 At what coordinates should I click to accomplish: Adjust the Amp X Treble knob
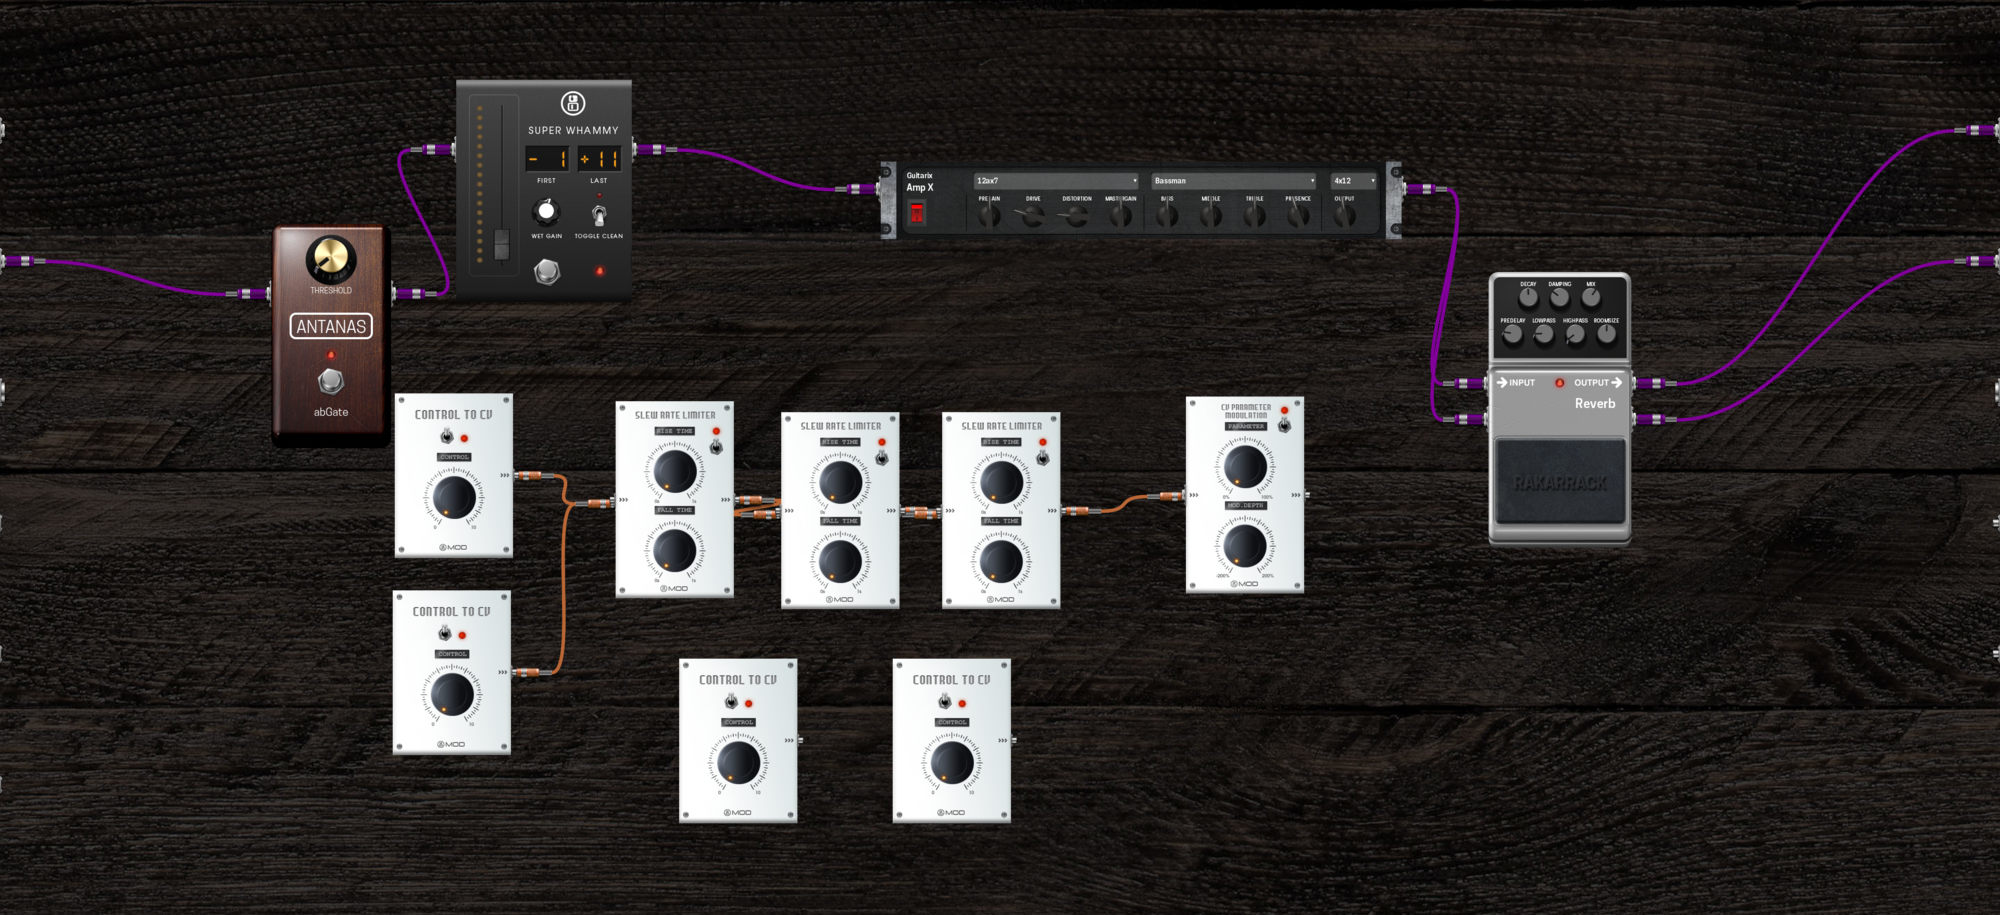click(x=1255, y=215)
